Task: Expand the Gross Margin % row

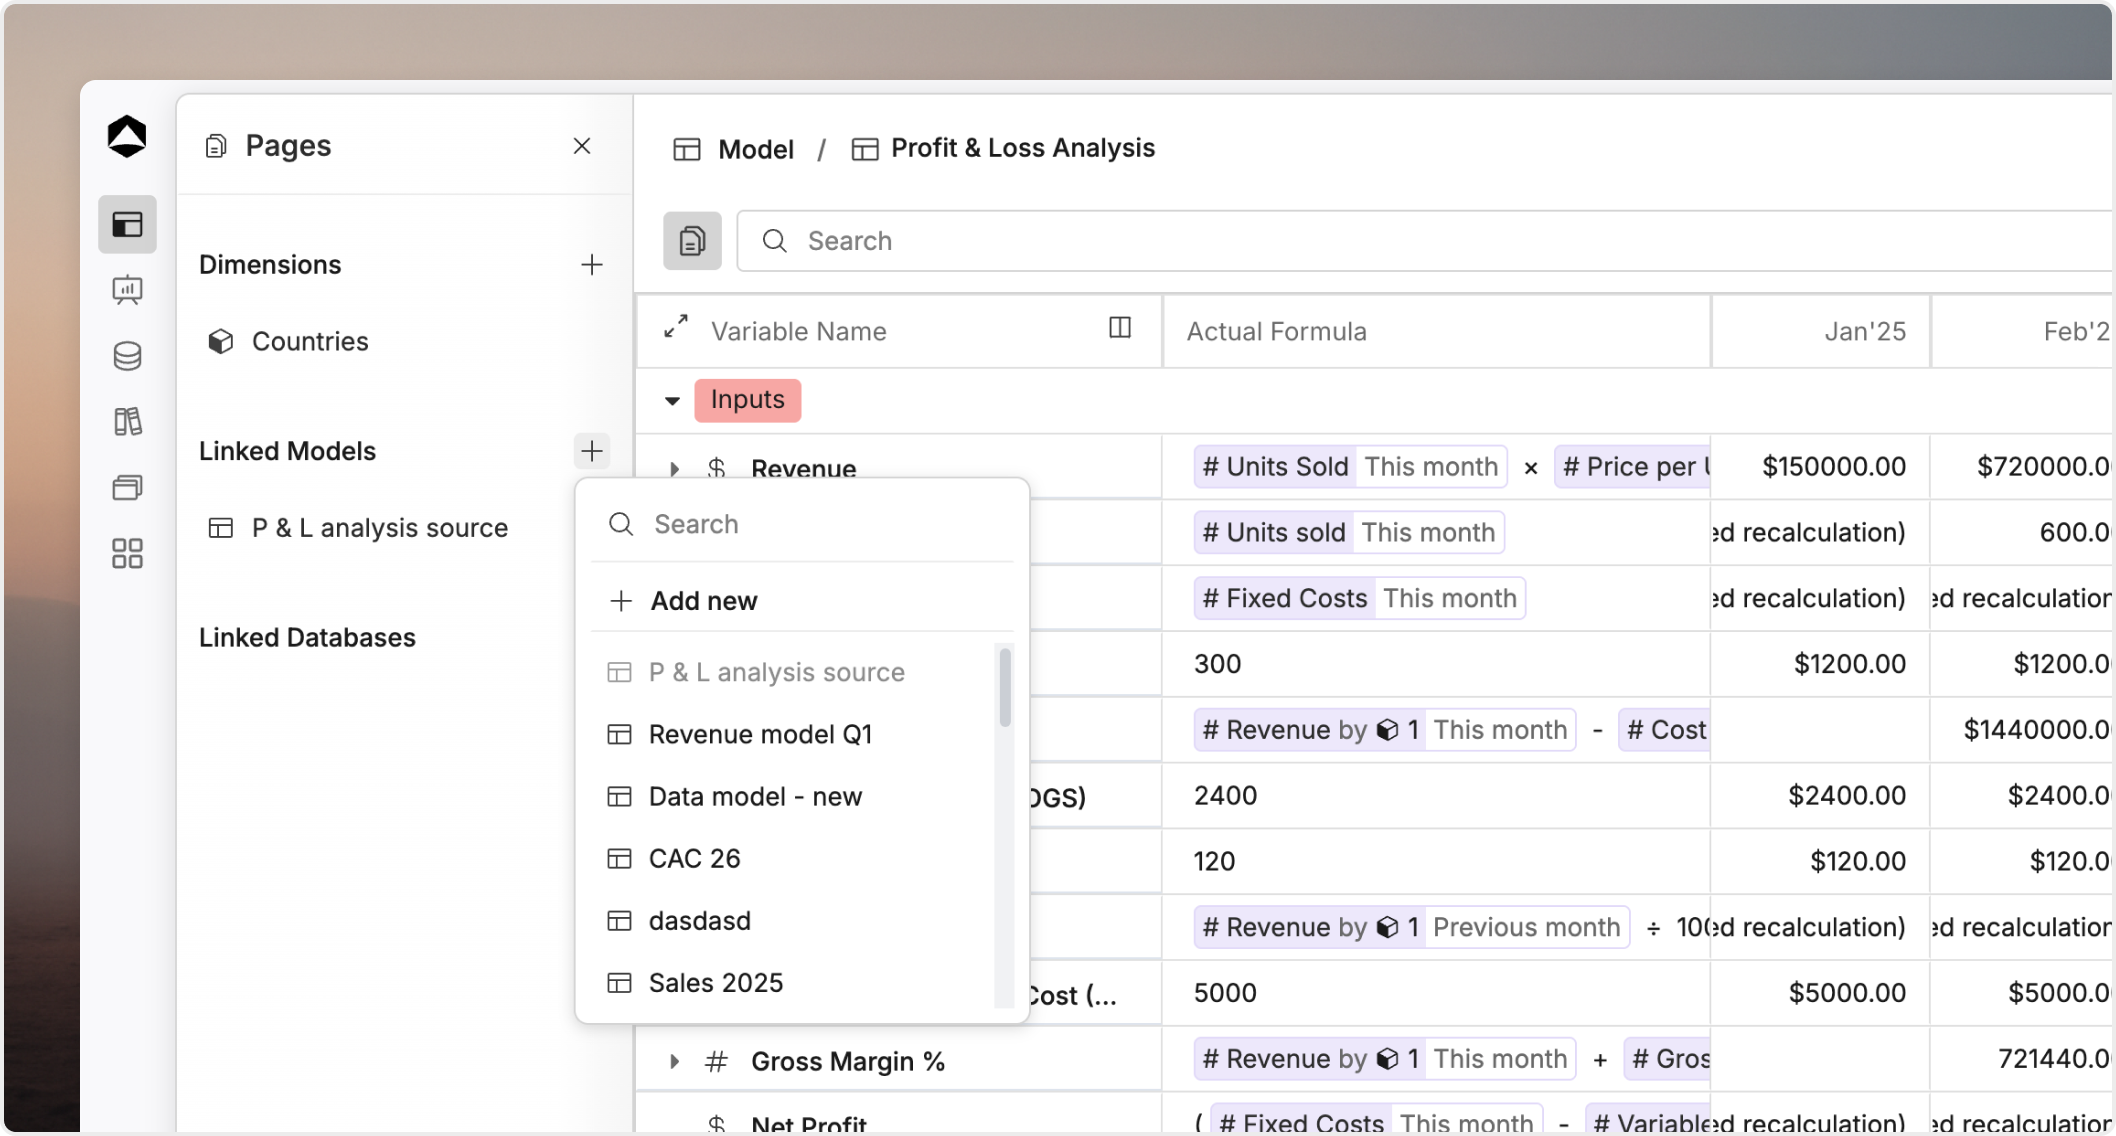Action: click(675, 1061)
